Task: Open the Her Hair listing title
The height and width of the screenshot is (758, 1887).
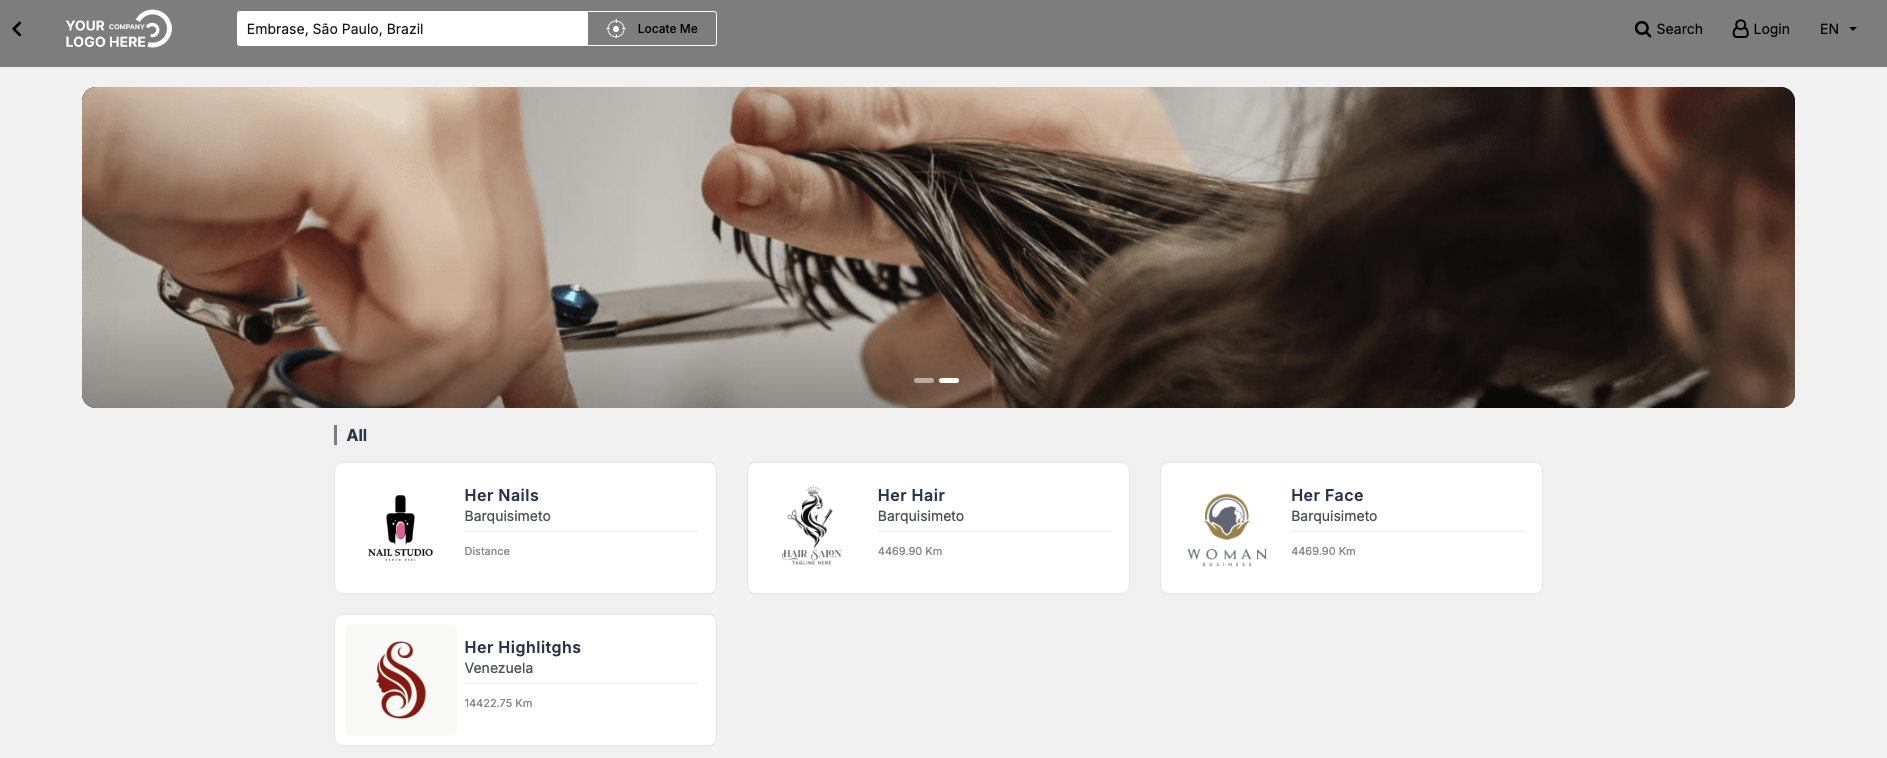Action: click(911, 495)
